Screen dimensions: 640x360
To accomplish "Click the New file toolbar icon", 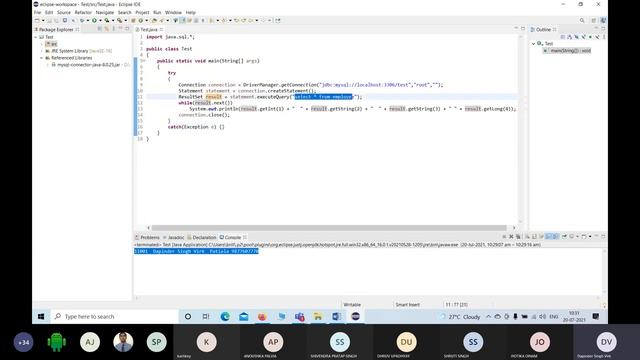I will [x=38, y=20].
